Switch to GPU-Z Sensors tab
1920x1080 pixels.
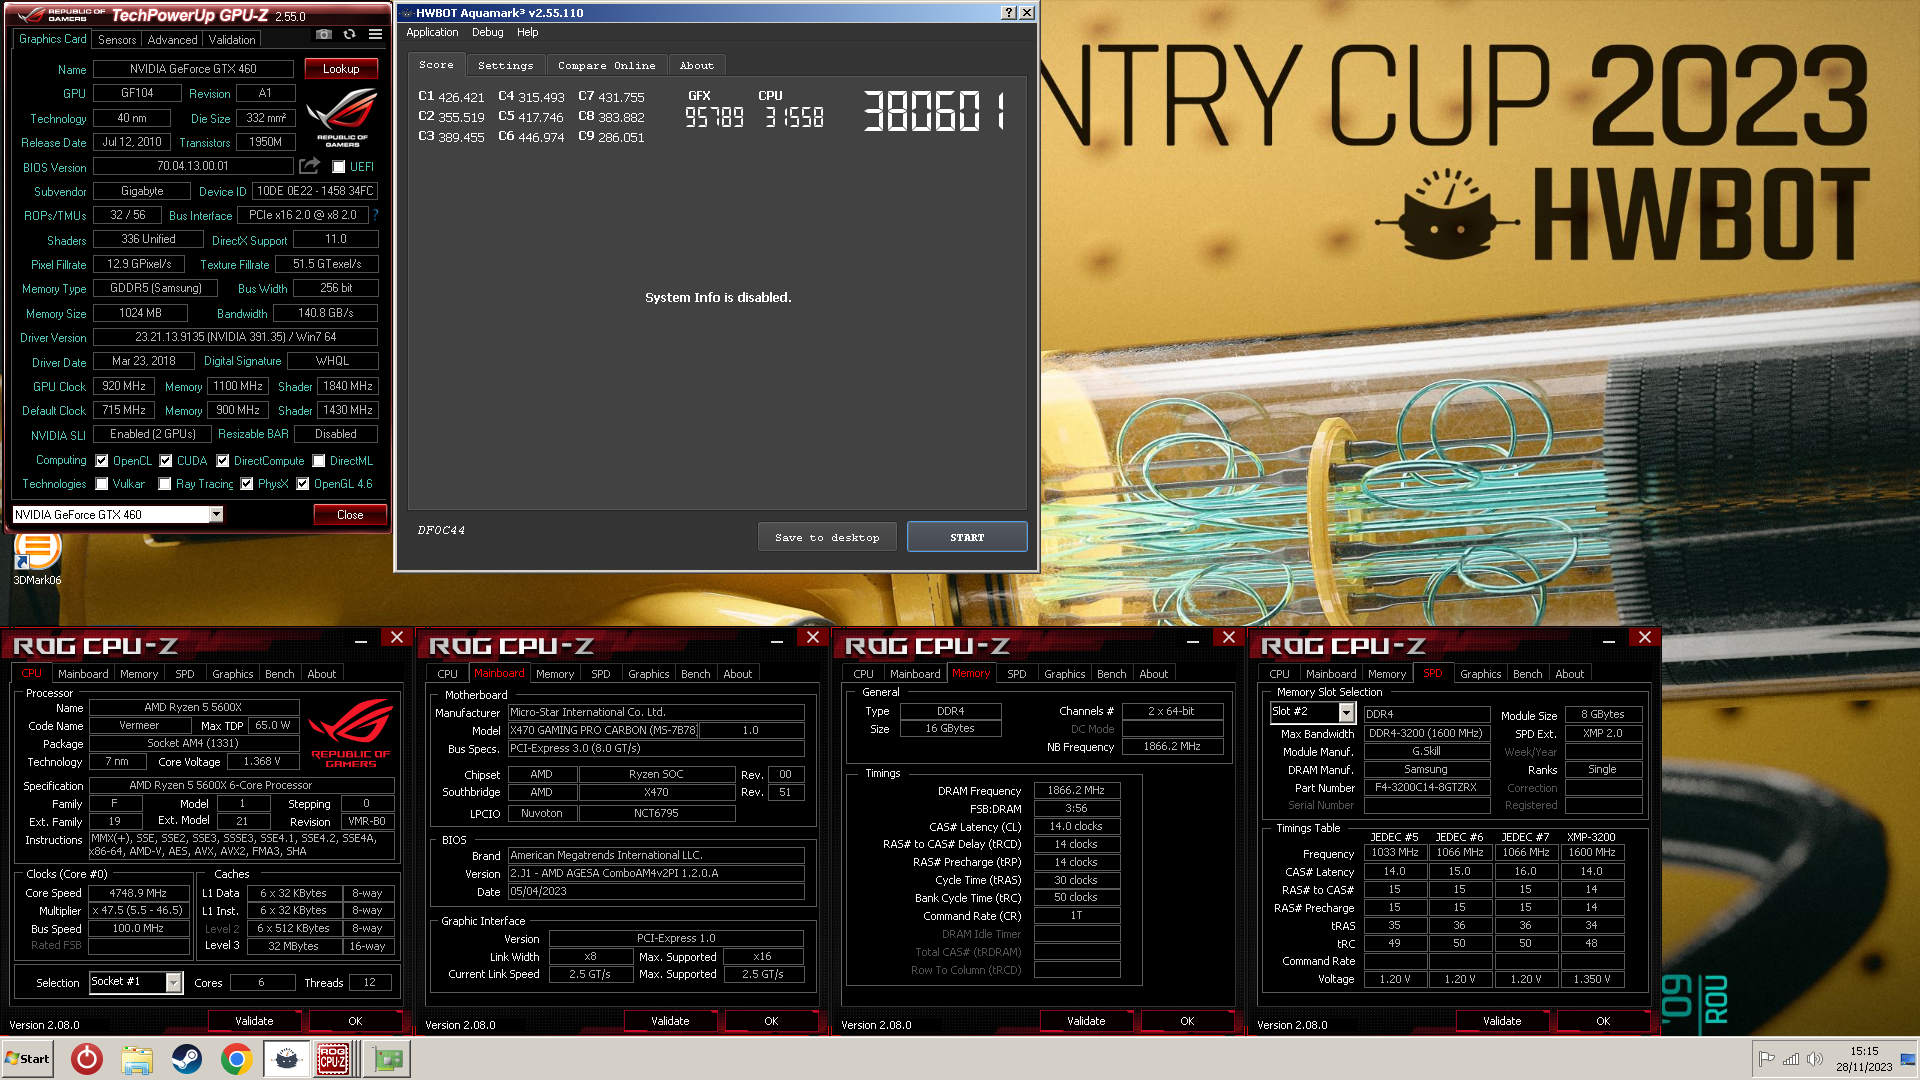pyautogui.click(x=117, y=40)
